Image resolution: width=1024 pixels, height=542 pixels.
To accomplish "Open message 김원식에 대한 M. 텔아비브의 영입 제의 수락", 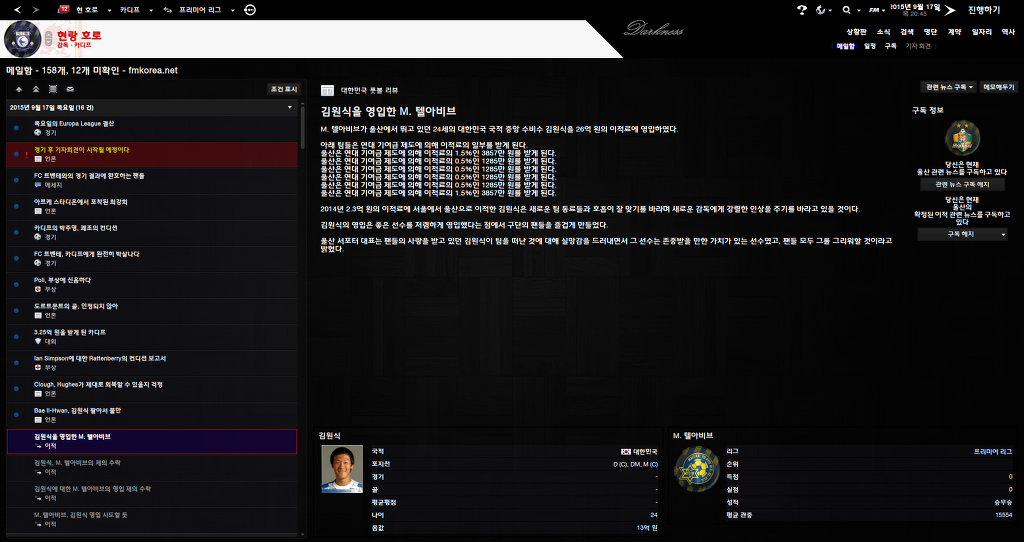I will pyautogui.click(x=152, y=494).
